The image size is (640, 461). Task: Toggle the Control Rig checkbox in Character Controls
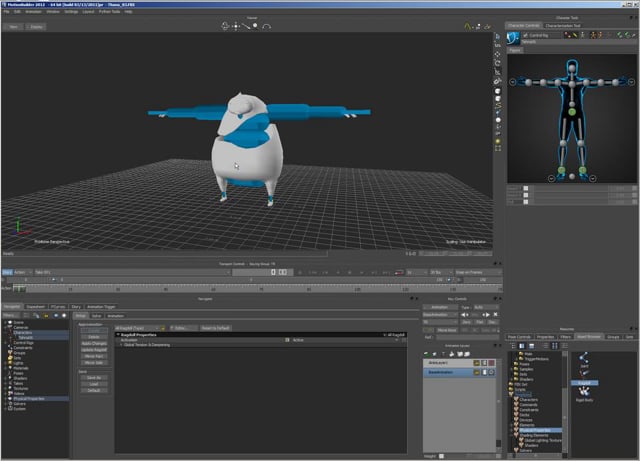(525, 36)
